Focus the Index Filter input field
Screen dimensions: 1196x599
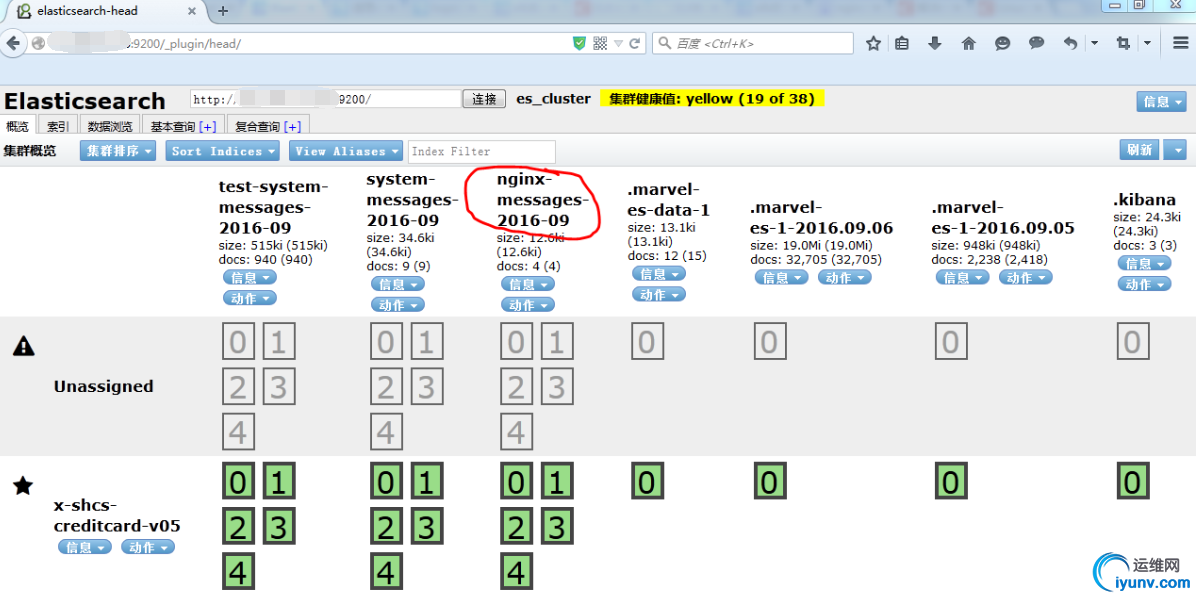(482, 151)
